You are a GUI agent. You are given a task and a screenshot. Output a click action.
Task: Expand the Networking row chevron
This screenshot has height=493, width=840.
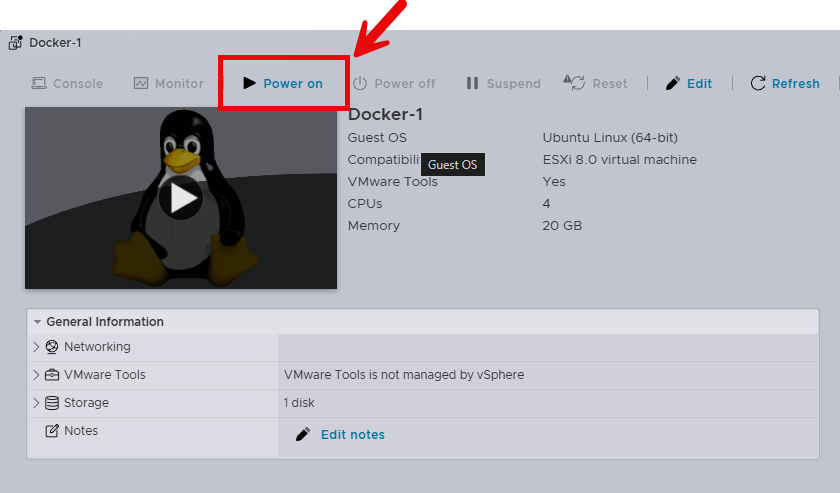coord(36,347)
